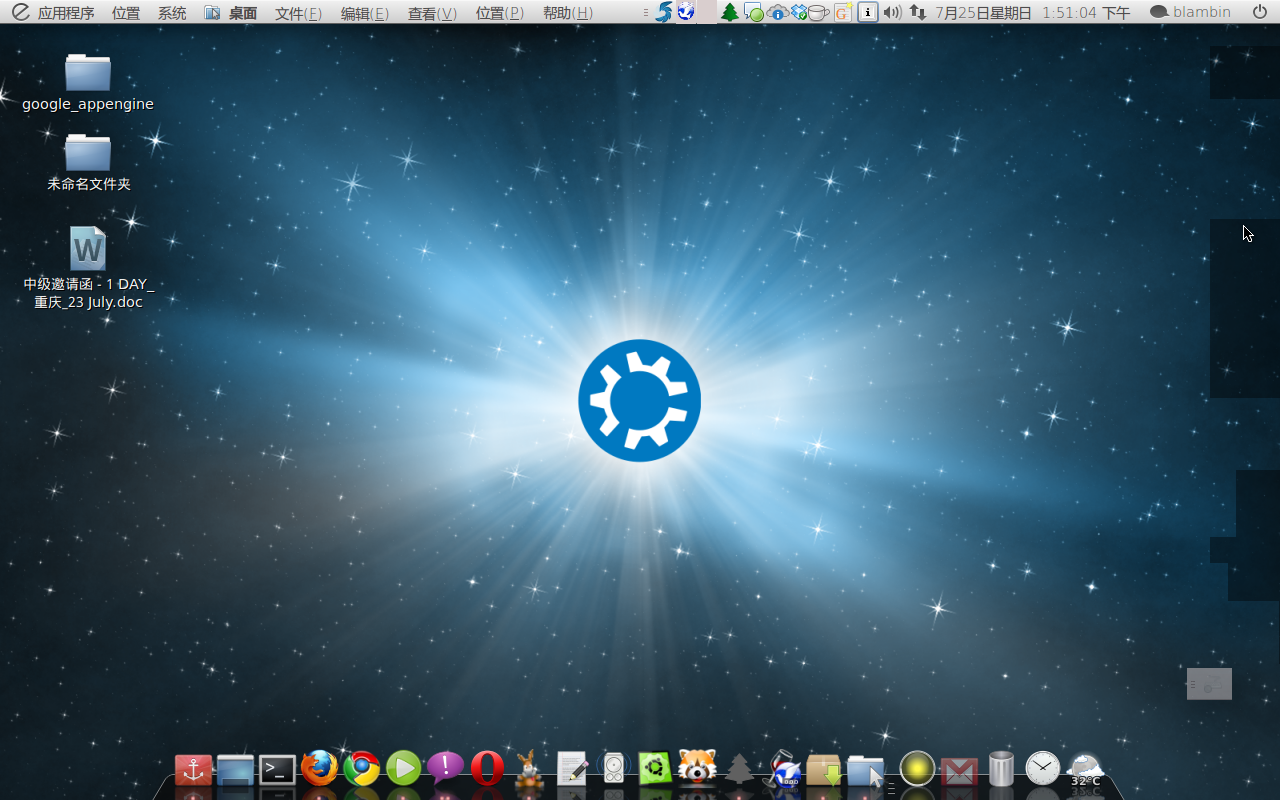Open the top panel 位置 menu next to 应用程序
The width and height of the screenshot is (1280, 800).
click(x=126, y=13)
